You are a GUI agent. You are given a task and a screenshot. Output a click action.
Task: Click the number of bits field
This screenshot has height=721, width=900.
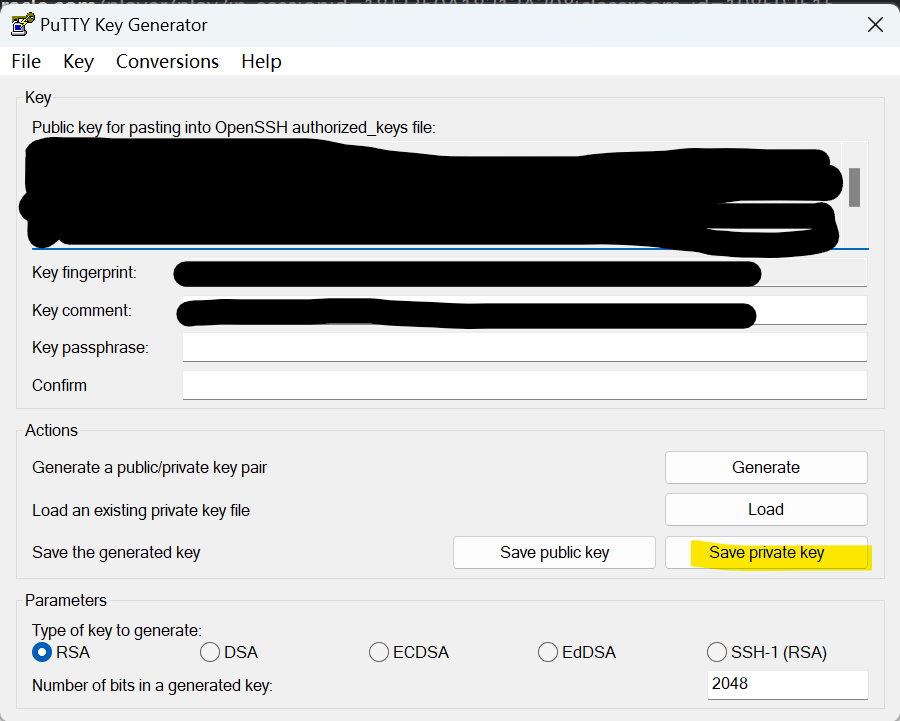[788, 684]
